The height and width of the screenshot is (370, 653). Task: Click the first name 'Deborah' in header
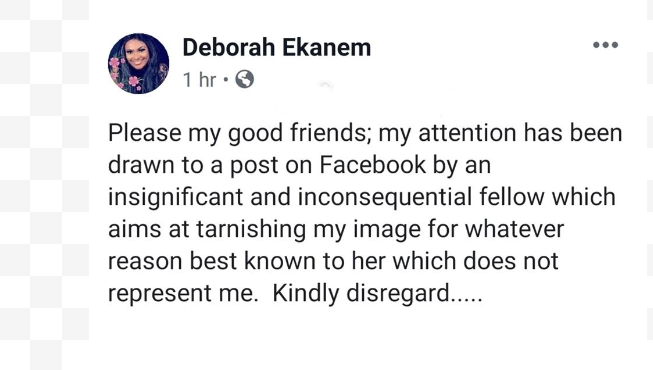229,47
